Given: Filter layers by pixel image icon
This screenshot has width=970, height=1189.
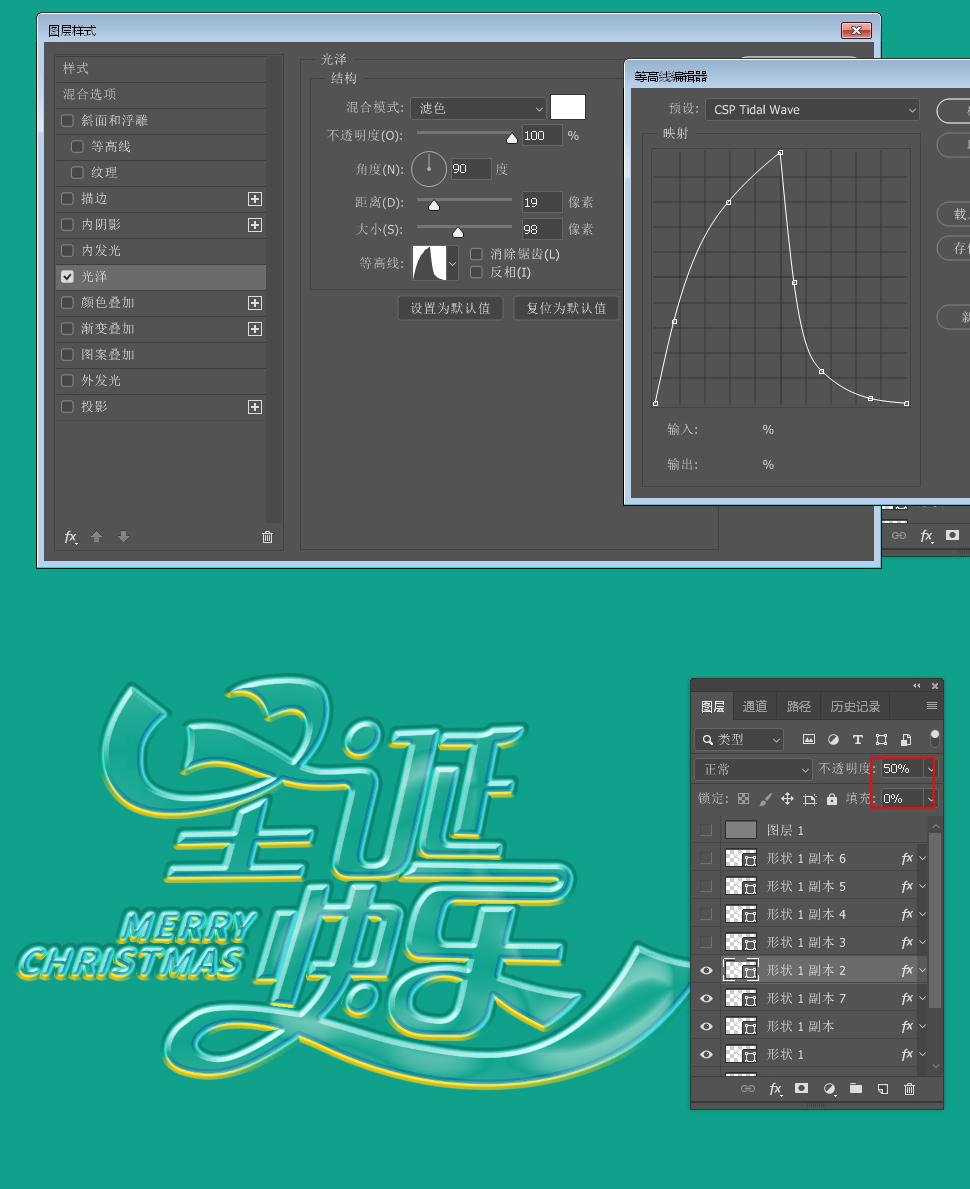Looking at the screenshot, I should click(809, 739).
